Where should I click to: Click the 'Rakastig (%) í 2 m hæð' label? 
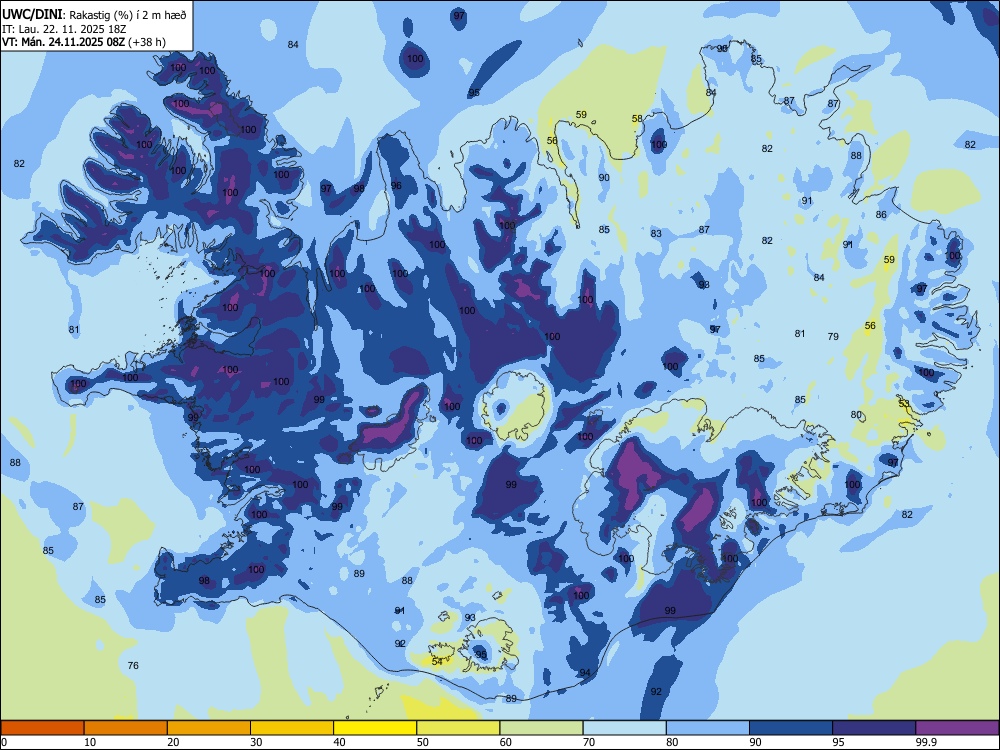[128, 15]
